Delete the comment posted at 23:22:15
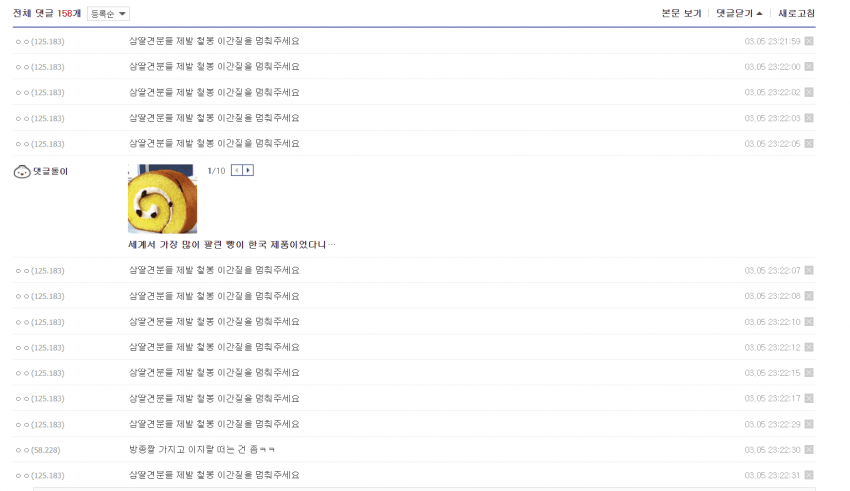Image resolution: width=850 pixels, height=491 pixels. pyautogui.click(x=809, y=373)
